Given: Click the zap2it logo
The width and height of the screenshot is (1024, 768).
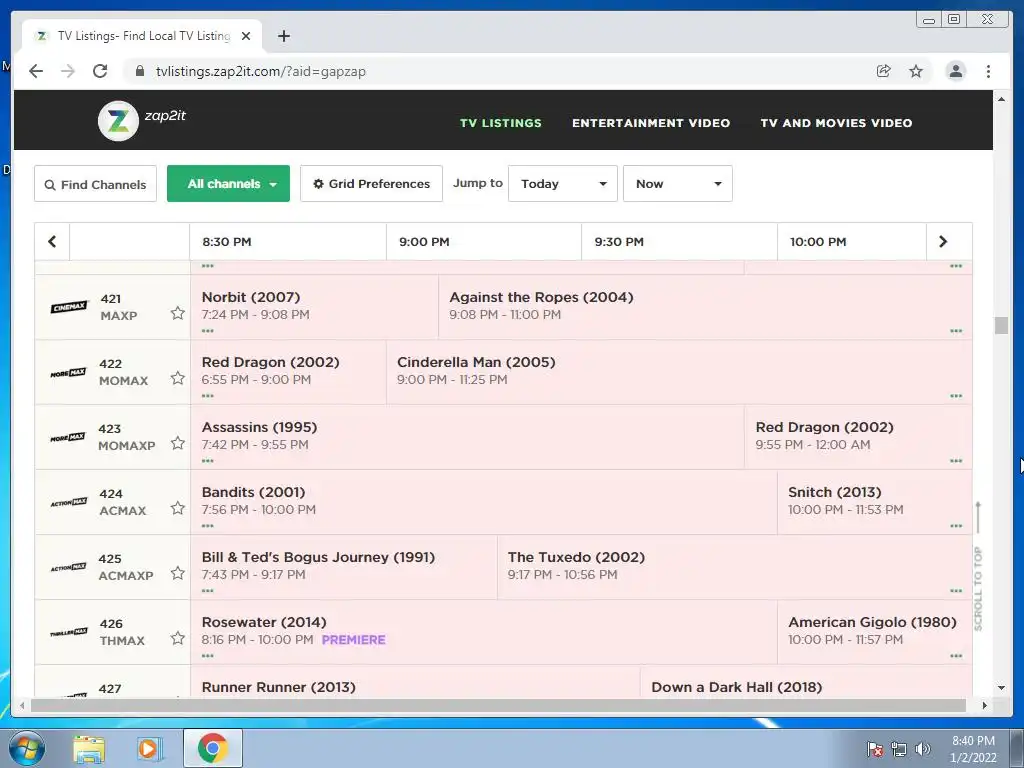Looking at the screenshot, I should coord(142,120).
